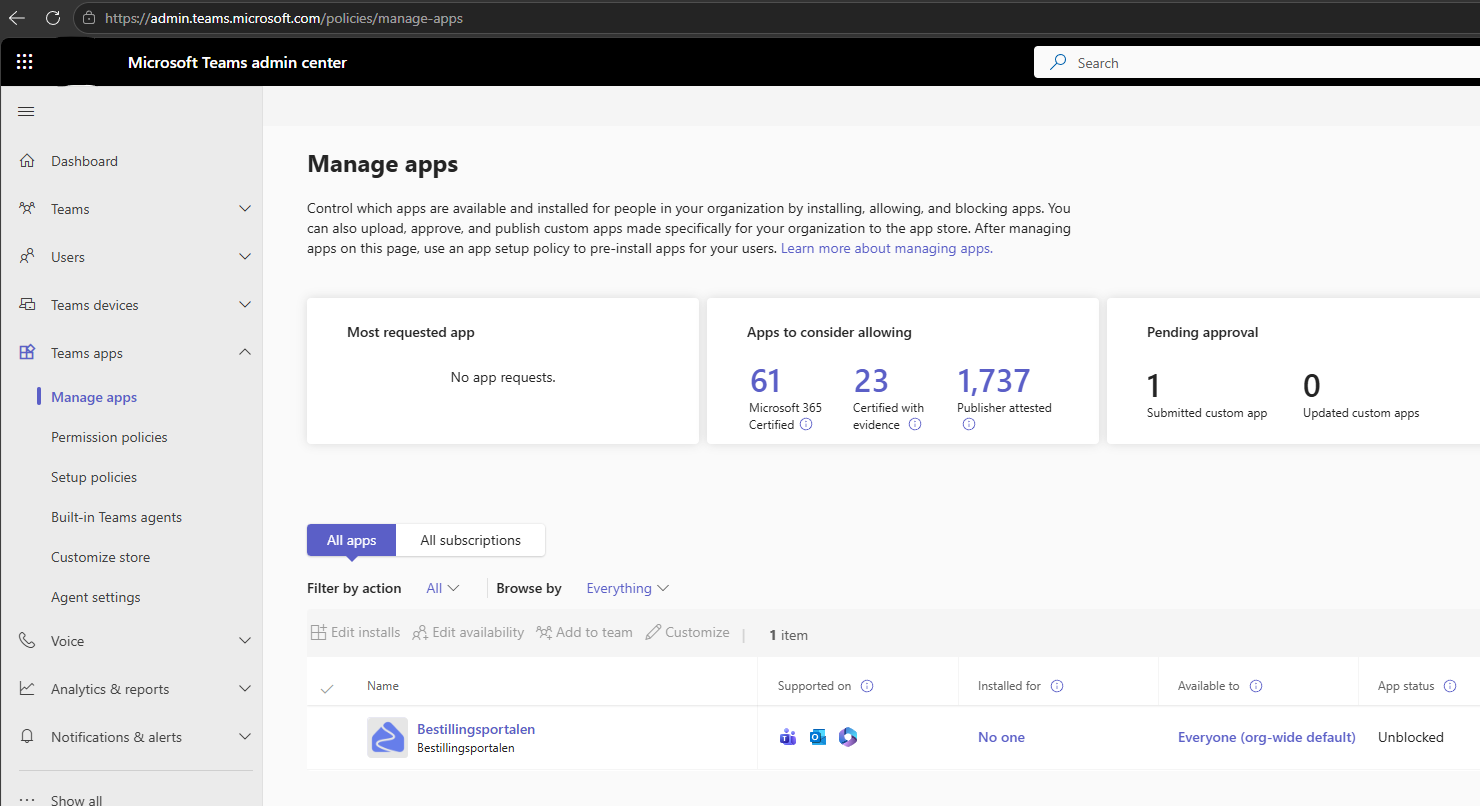Screen dimensions: 1480x806
Task: Click the Bestillingsportalen app logo thumbnail
Action: (x=387, y=737)
